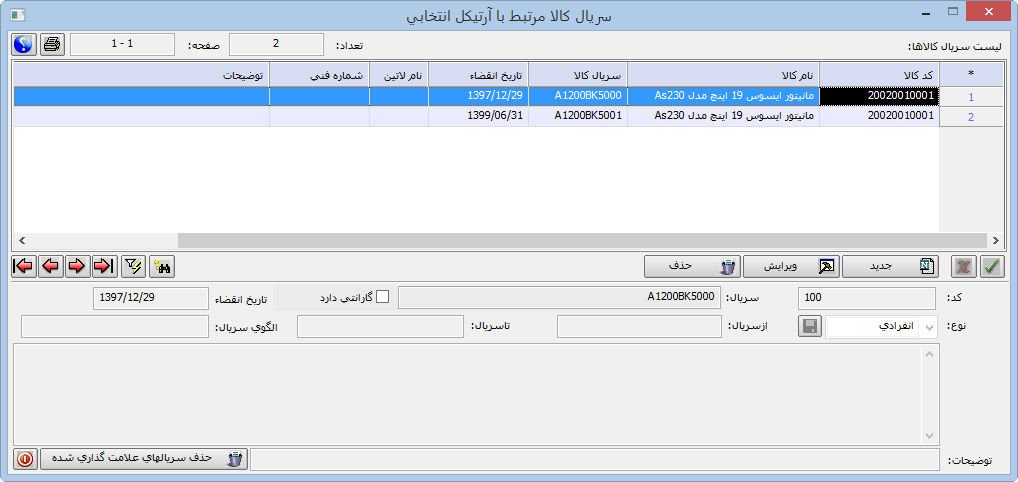Click the سریال کالا column header
This screenshot has width=1018, height=482.
[x=578, y=75]
